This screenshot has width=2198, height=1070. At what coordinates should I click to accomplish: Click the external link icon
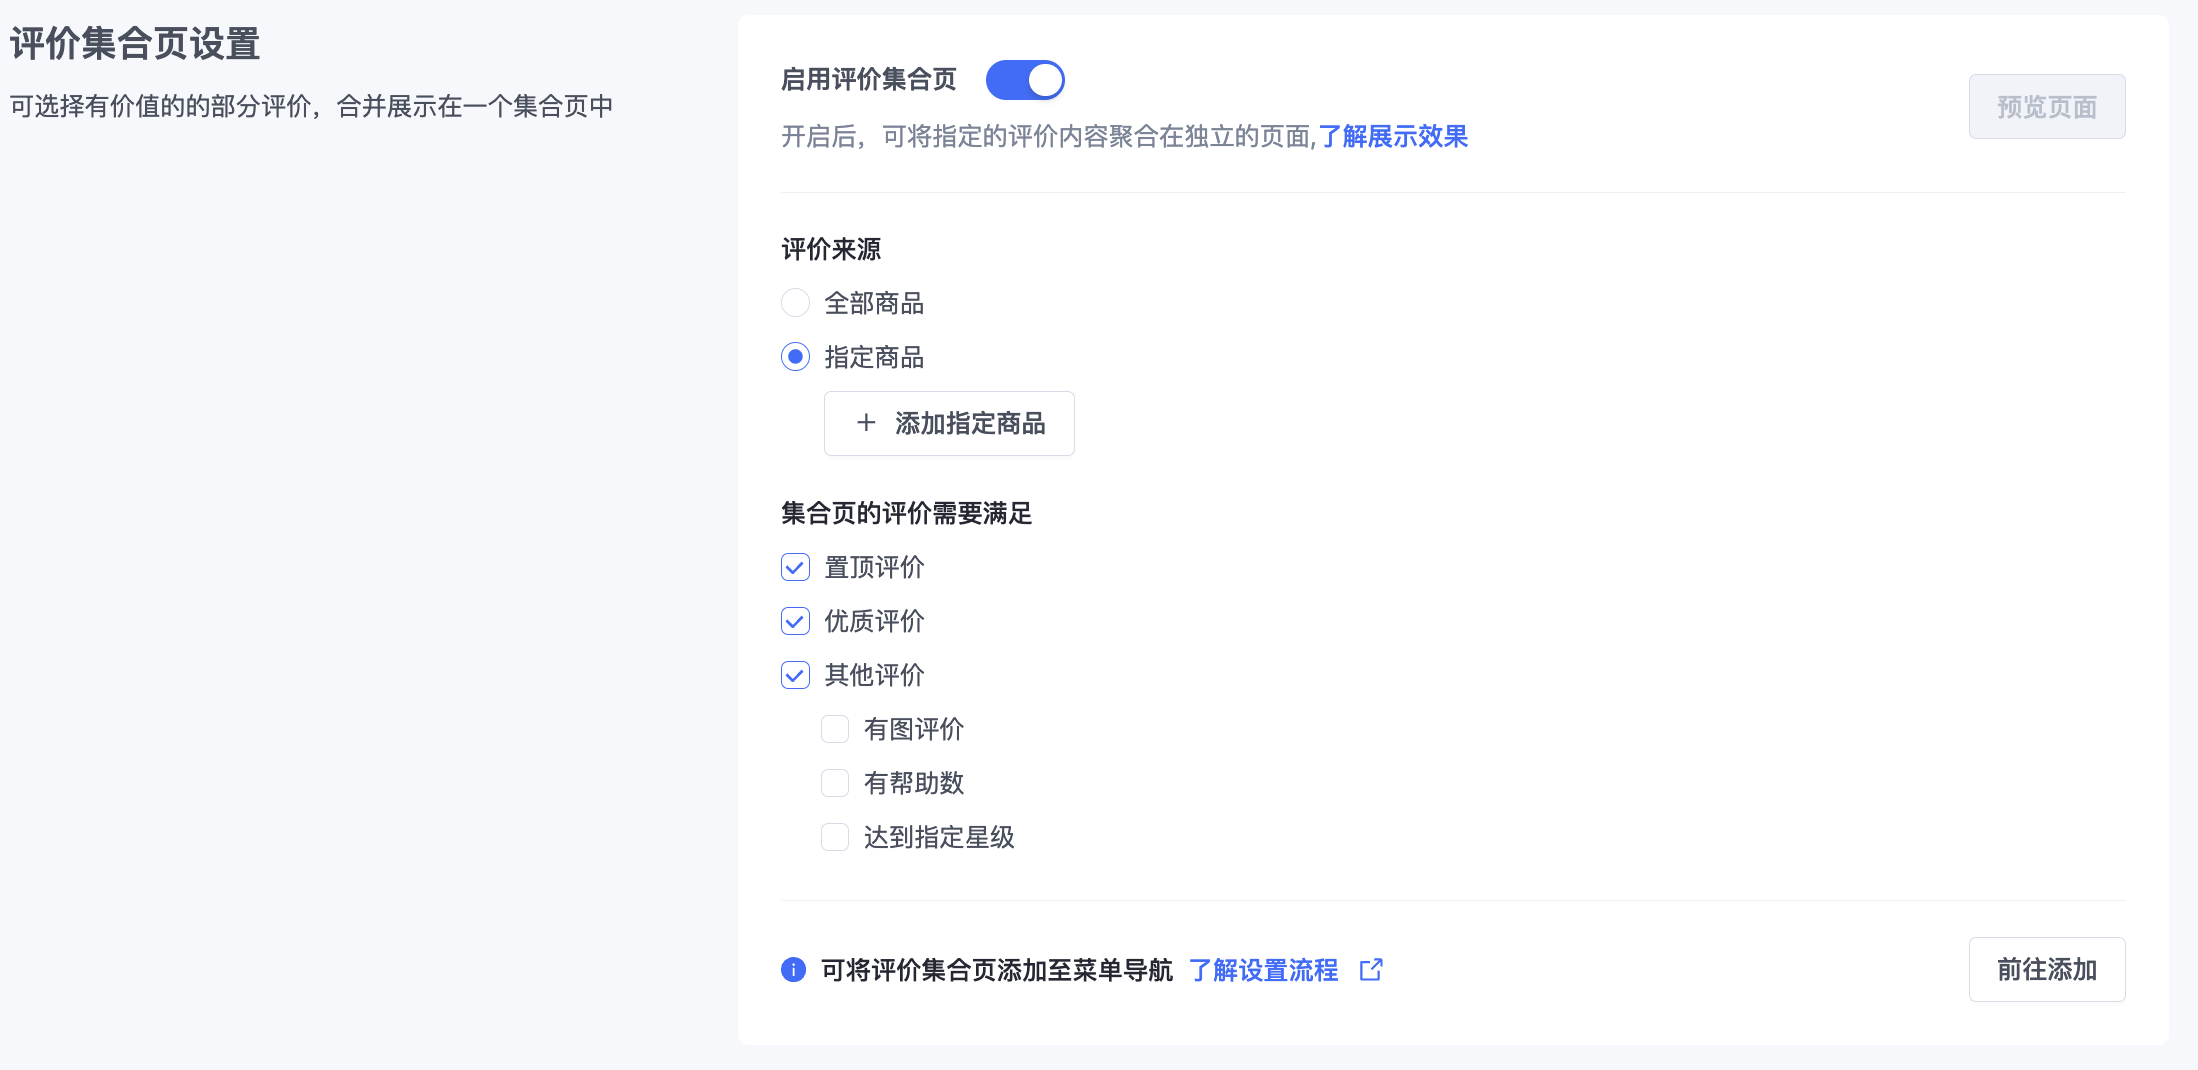tap(1371, 969)
